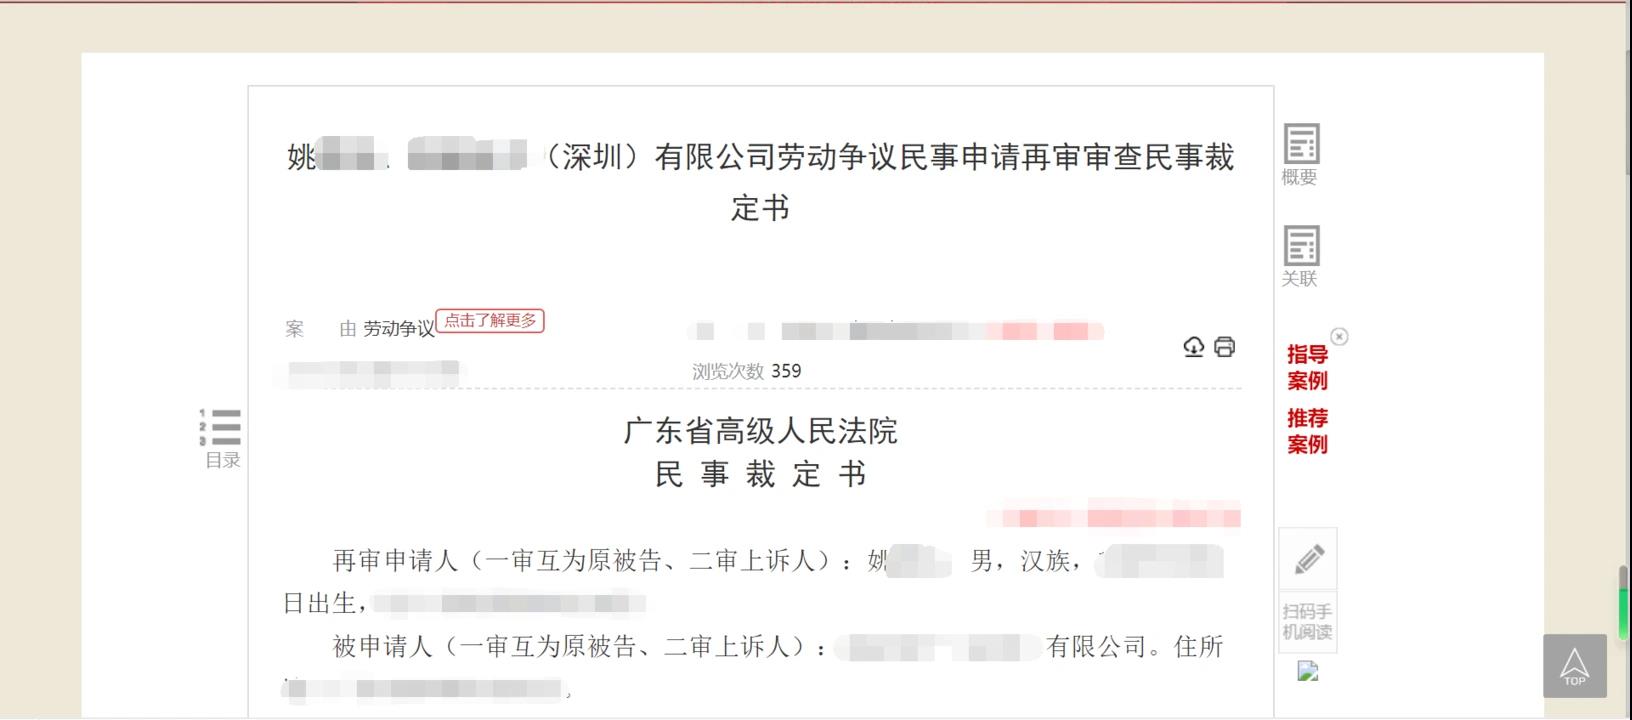Image resolution: width=1632 pixels, height=720 pixels.
Task: Click the green vertical scrollbar thumb
Action: pyautogui.click(x=1624, y=603)
